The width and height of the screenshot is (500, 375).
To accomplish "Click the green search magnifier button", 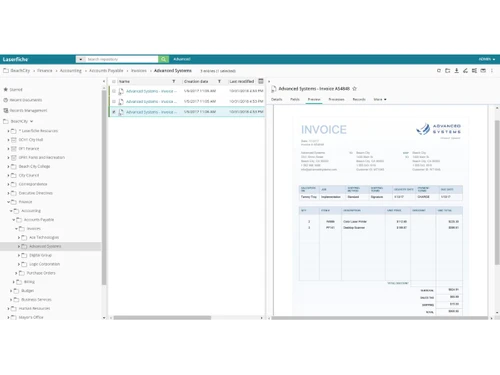I will coord(163,59).
